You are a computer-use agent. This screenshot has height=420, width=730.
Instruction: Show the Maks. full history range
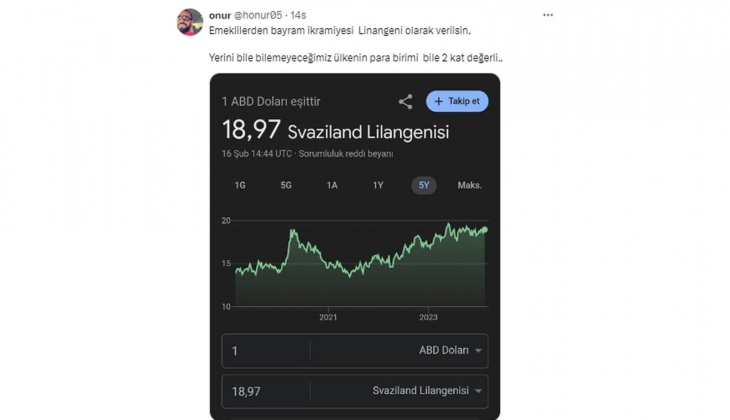470,185
